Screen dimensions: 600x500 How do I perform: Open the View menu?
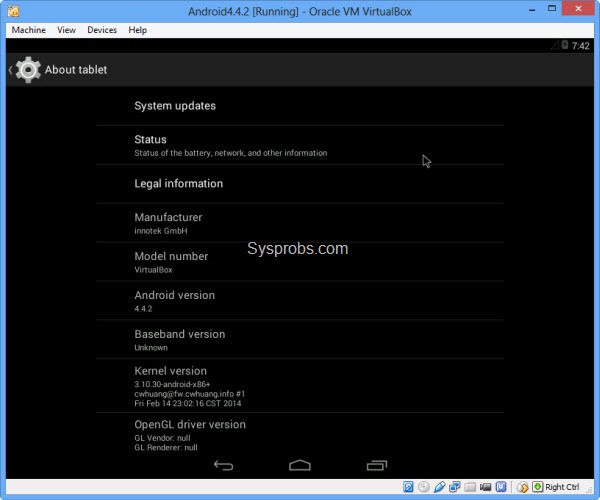[x=66, y=30]
